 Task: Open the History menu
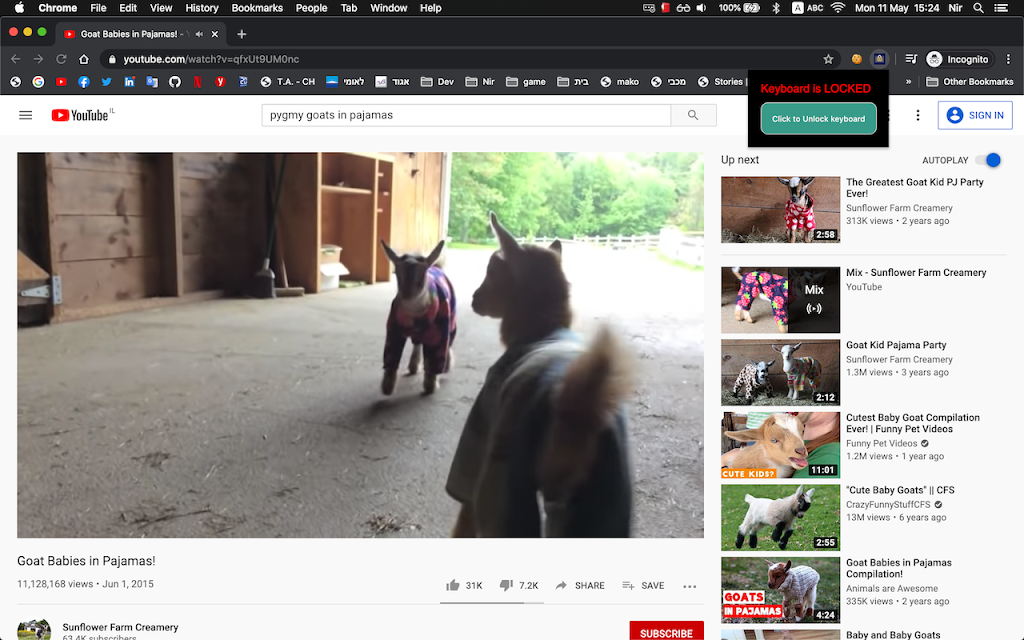[x=202, y=8]
